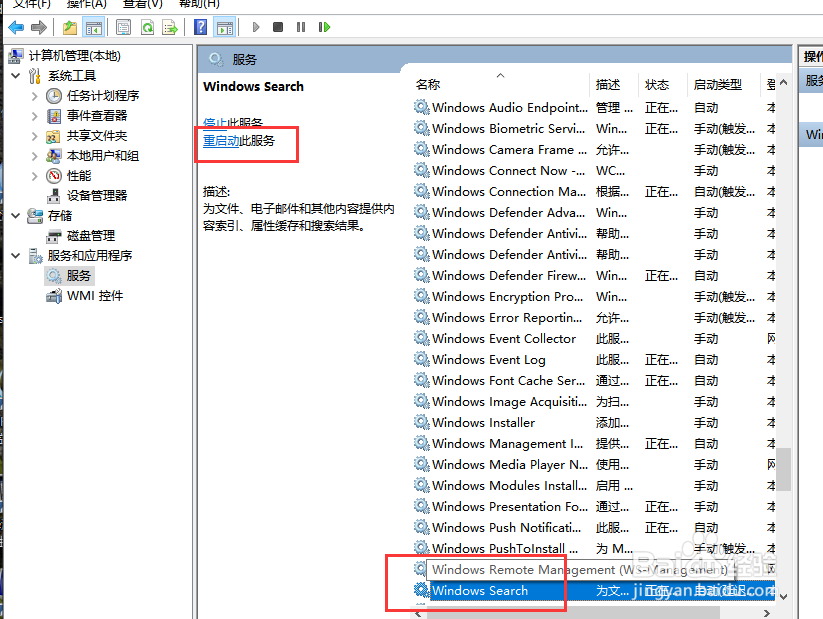Click the Restart (重启动) this service link
This screenshot has height=619, width=823.
pyautogui.click(x=221, y=141)
